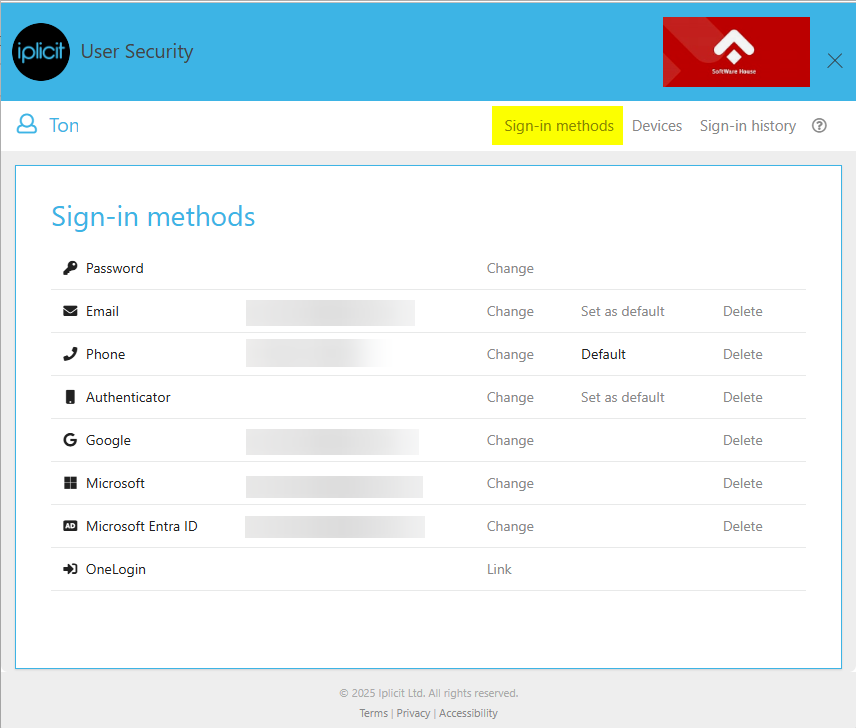
Task: Click the SoftWare House banner thumbnail
Action: [736, 52]
